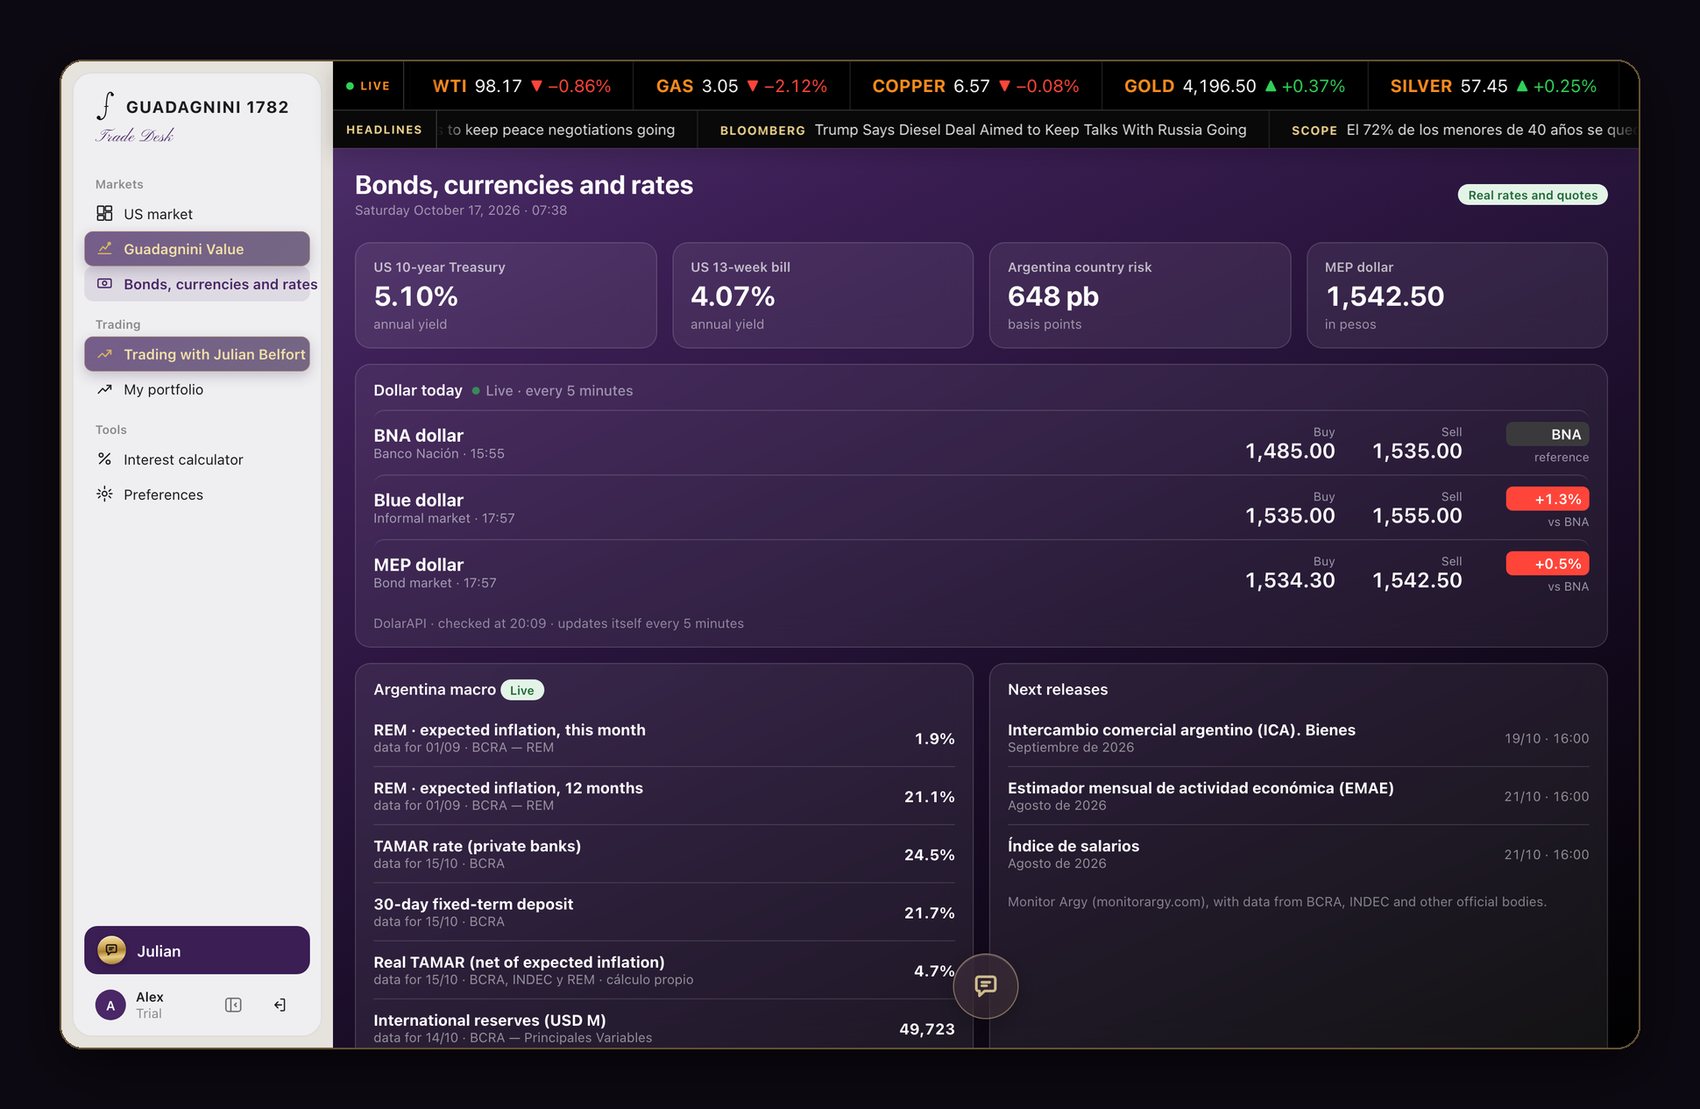
Task: Click the BNA reference badge
Action: pos(1547,434)
